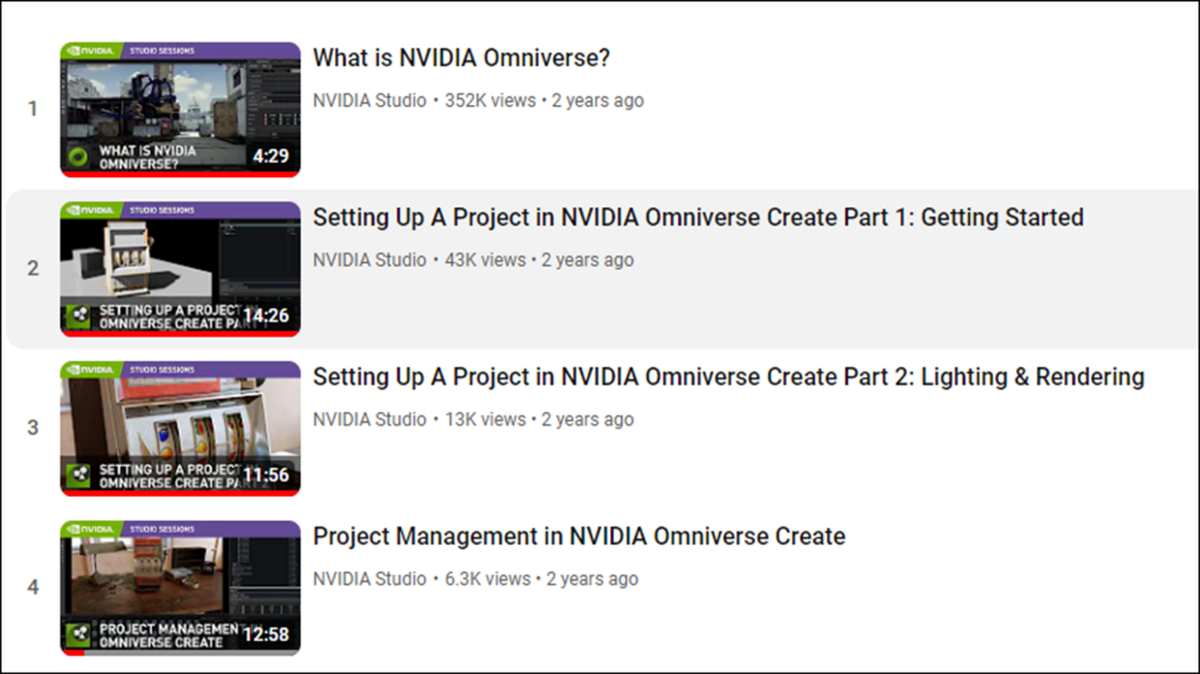This screenshot has width=1200, height=674.
Task: Click playlist index number 1
Action: point(33,109)
